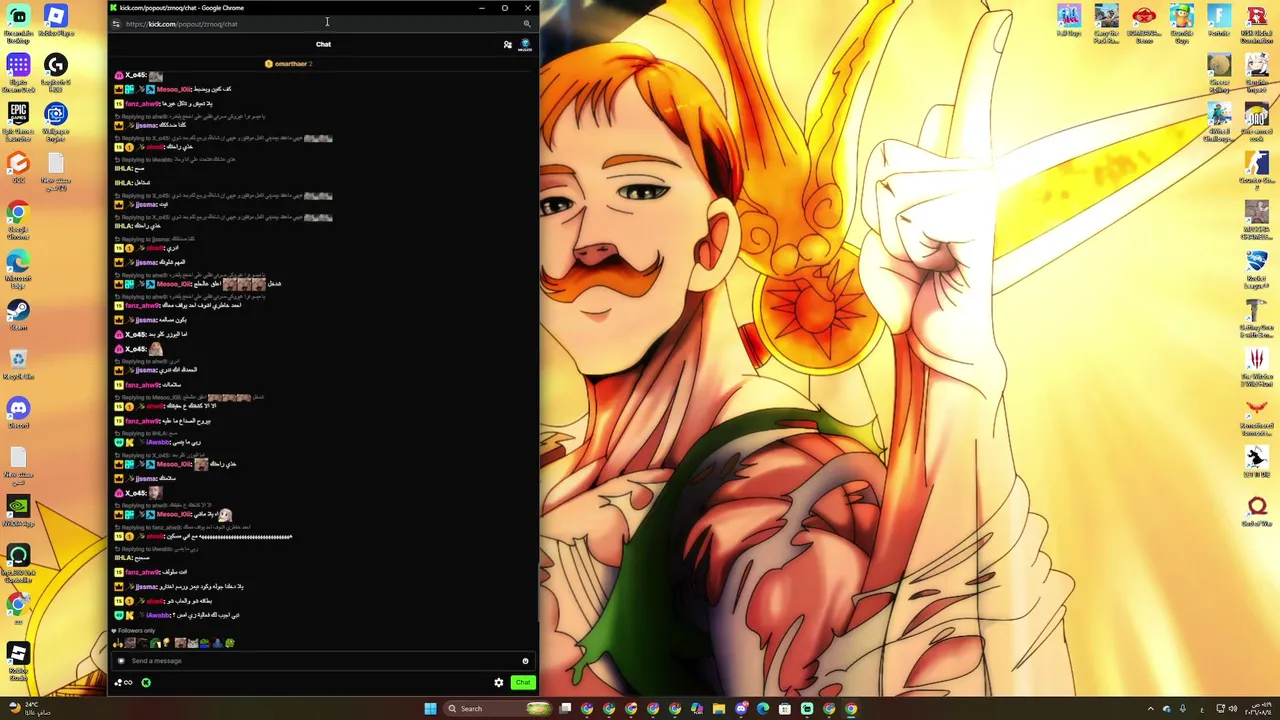Open the Stumble Guys desktop shortcut
Screen dimensions: 1280x720
coord(1181,22)
